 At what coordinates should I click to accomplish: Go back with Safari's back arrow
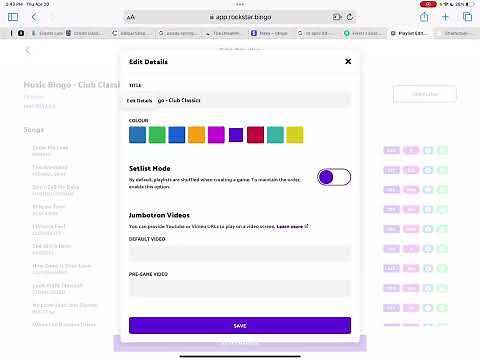(x=34, y=17)
